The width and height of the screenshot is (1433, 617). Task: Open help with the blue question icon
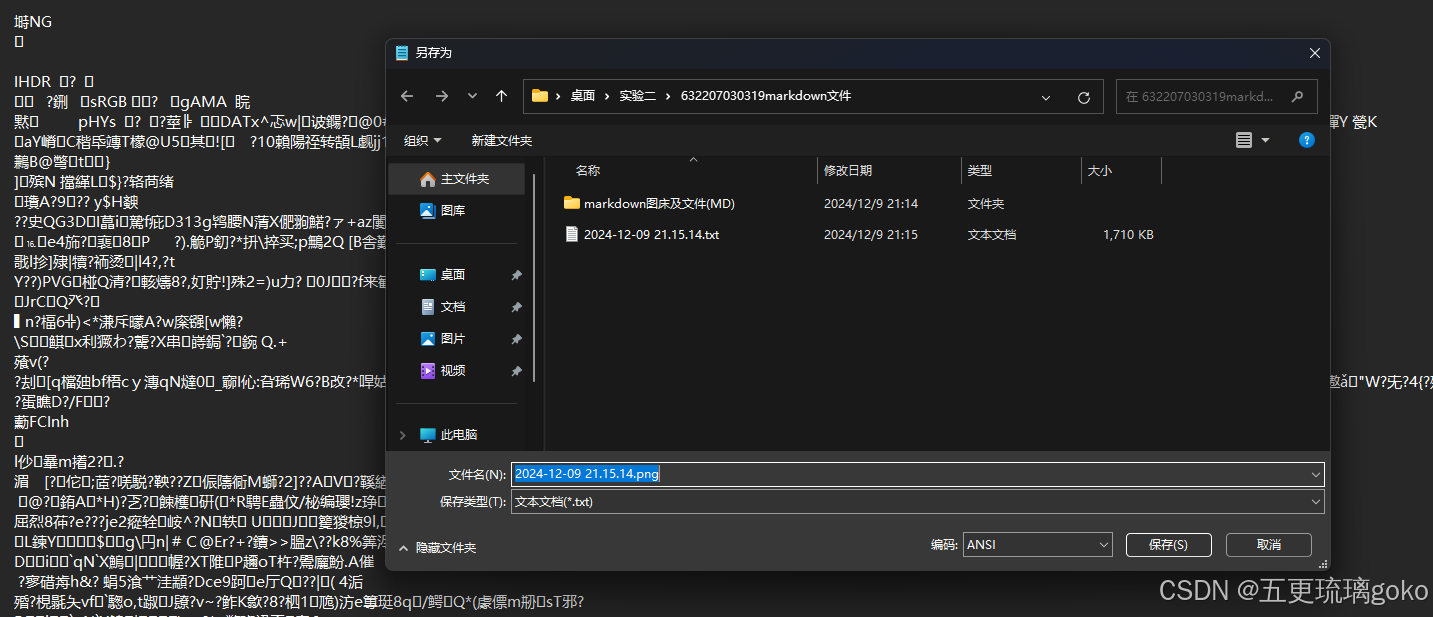click(1306, 141)
